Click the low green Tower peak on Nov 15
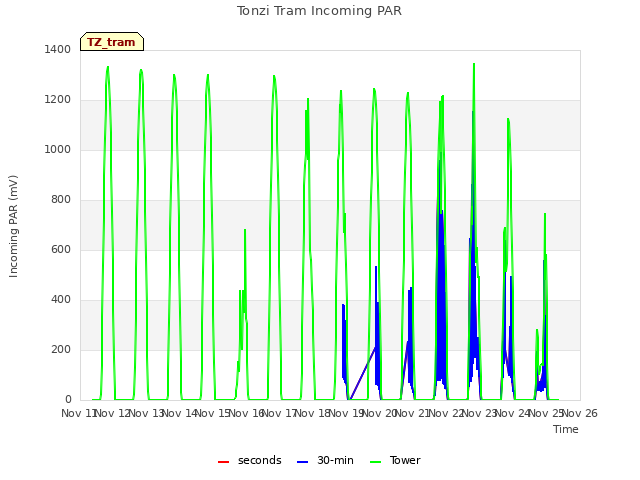This screenshot has height=480, width=640. (245, 231)
